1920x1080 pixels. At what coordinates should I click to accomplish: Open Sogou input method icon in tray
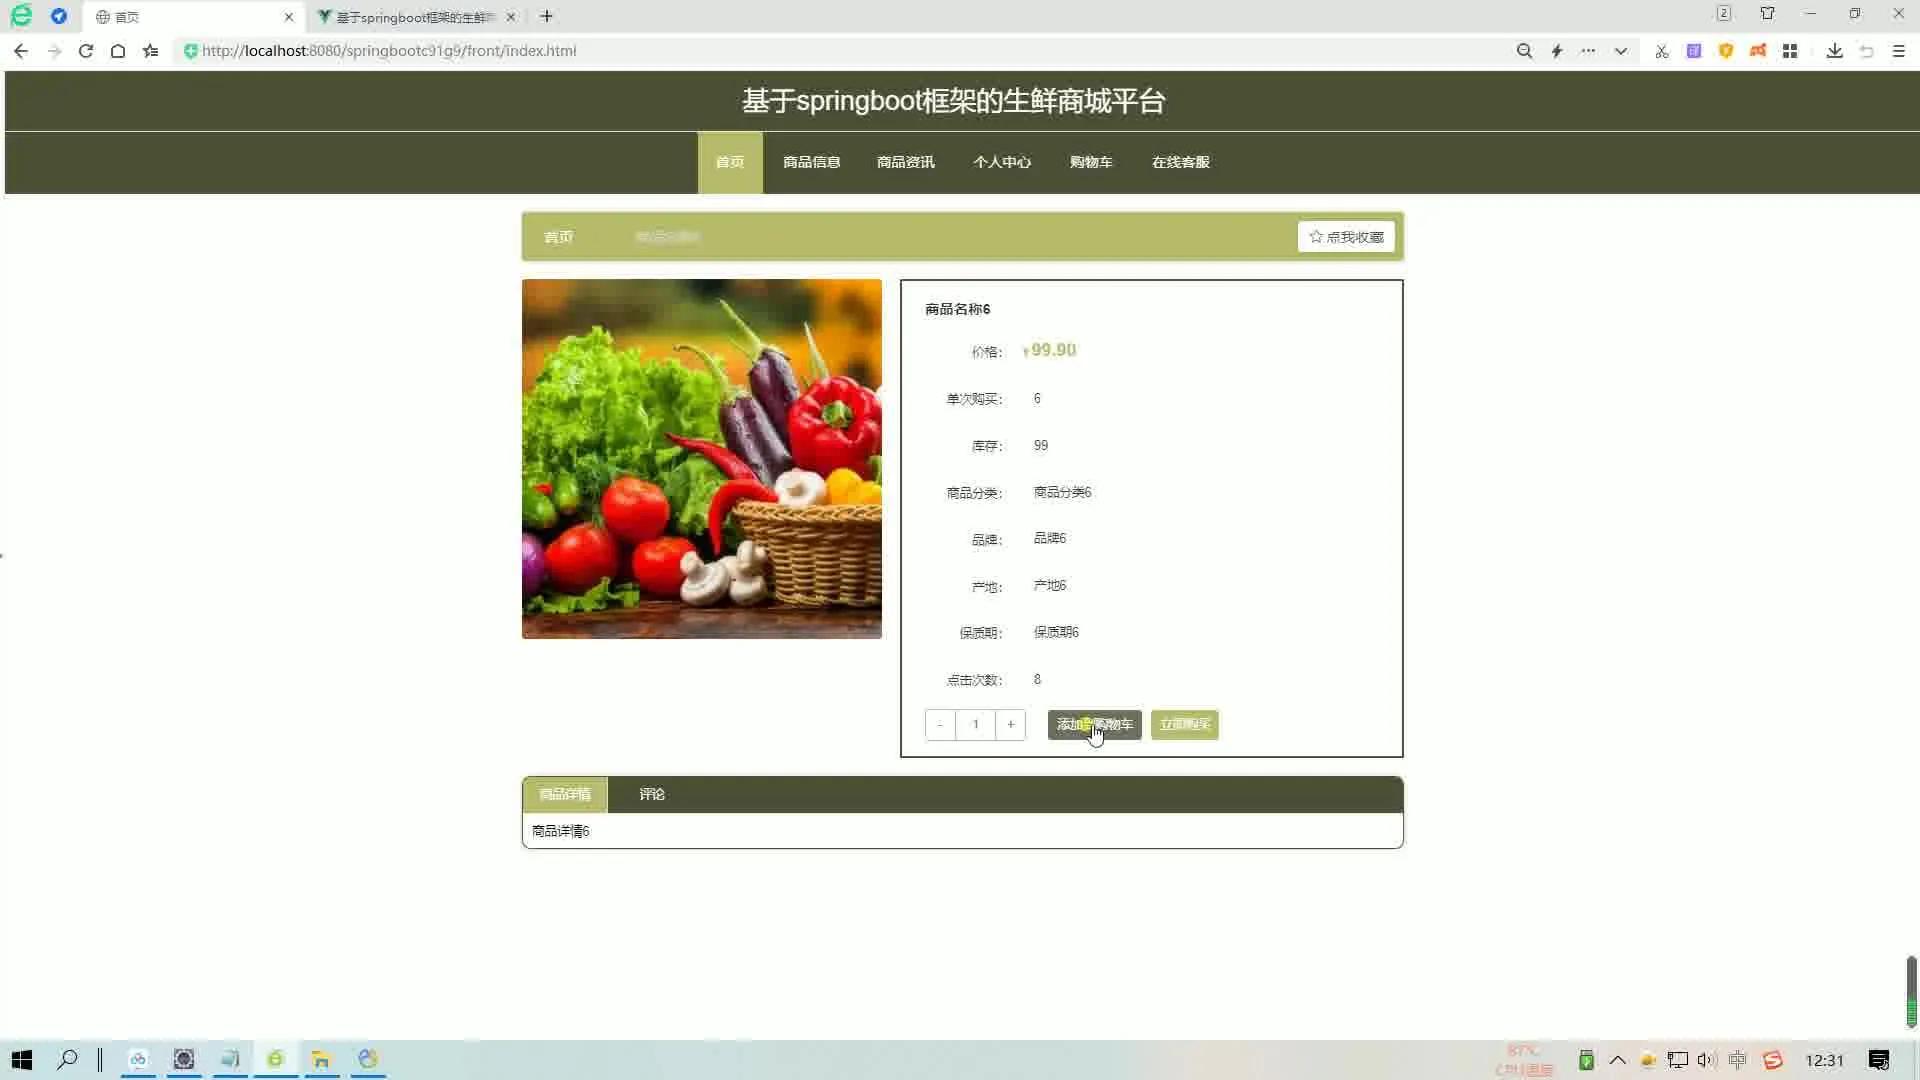pos(1772,1059)
